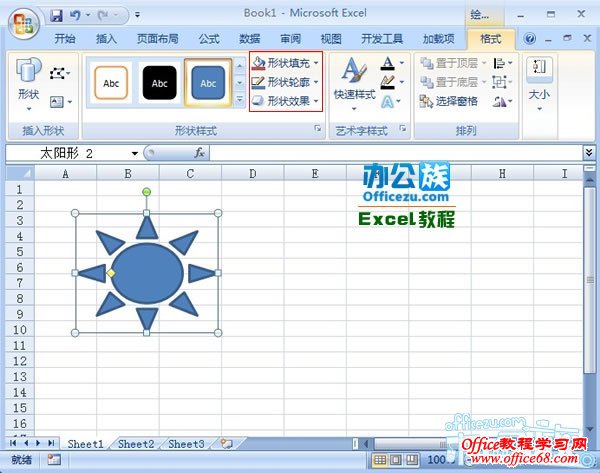Viewport: 600px width, 473px height.
Task: Open Excel help question mark icon
Action: (x=530, y=39)
